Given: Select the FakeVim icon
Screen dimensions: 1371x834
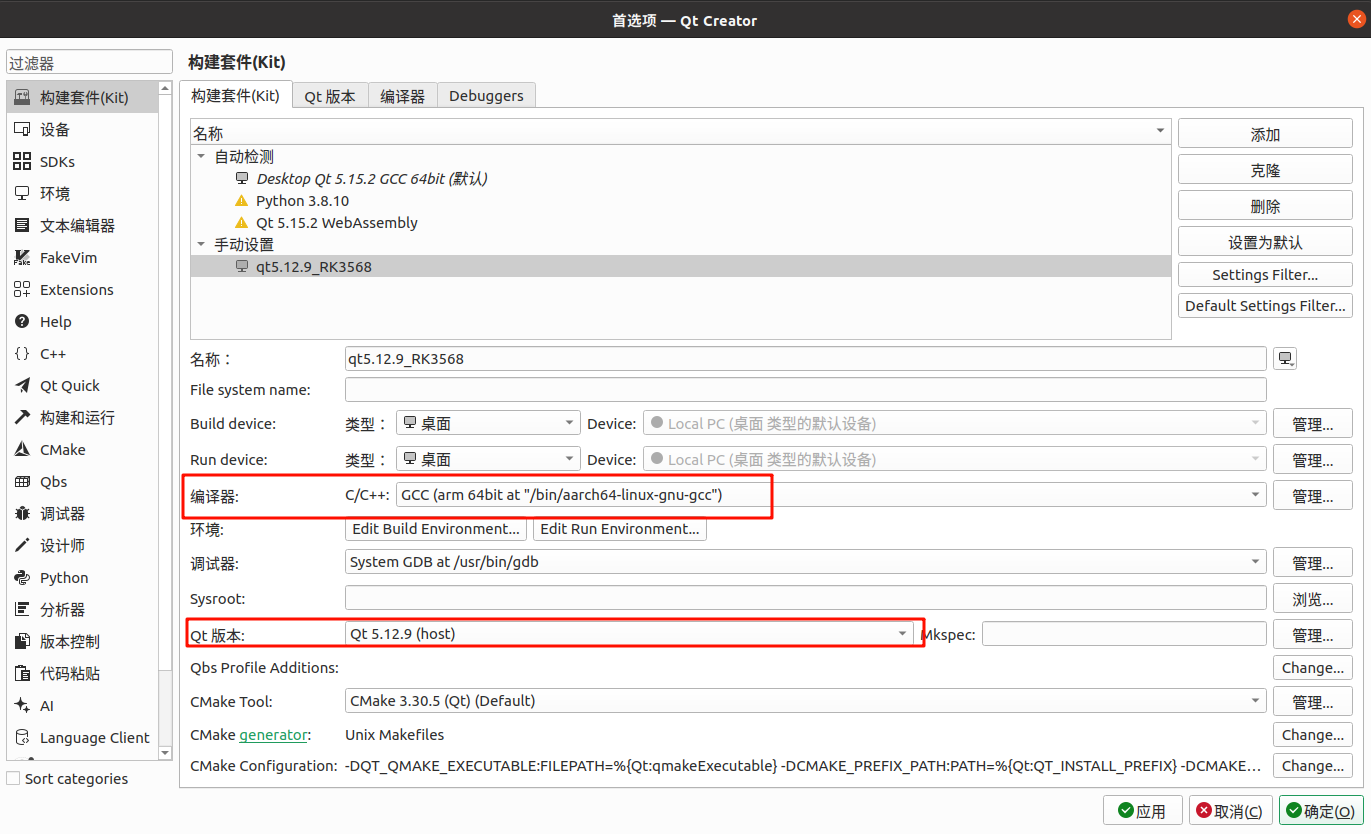Looking at the screenshot, I should tap(21, 257).
